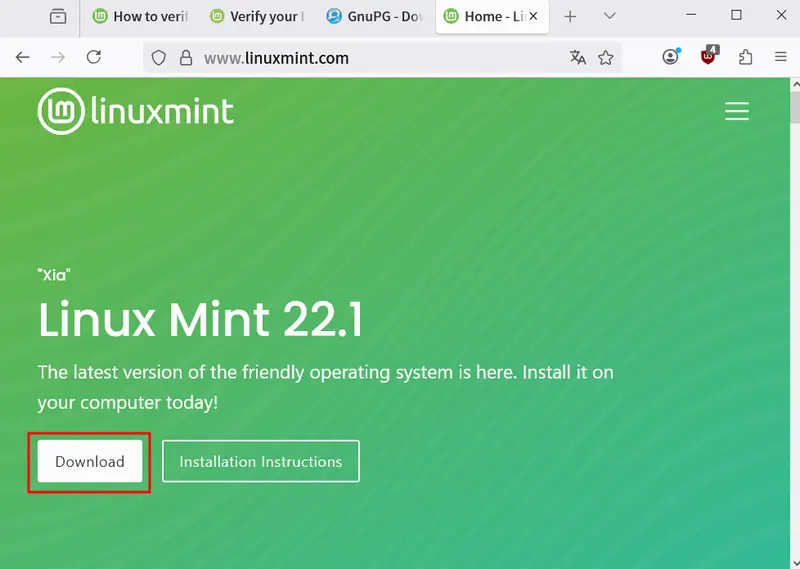Expand the list all tabs chevron
Screen dimensions: 800x569
tap(609, 16)
